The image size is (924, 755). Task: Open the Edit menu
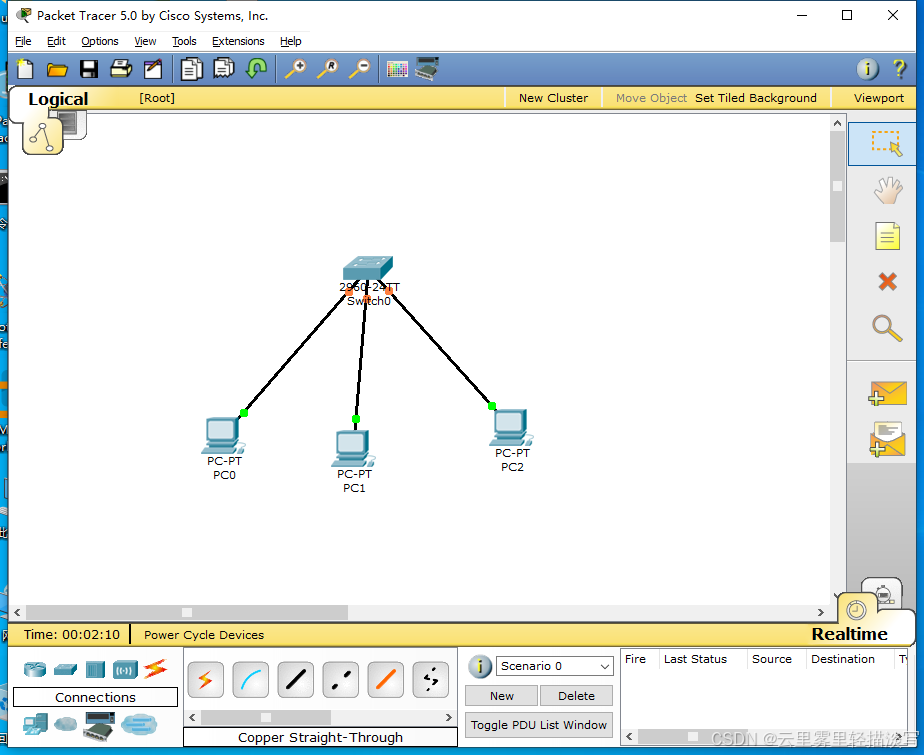coord(56,41)
